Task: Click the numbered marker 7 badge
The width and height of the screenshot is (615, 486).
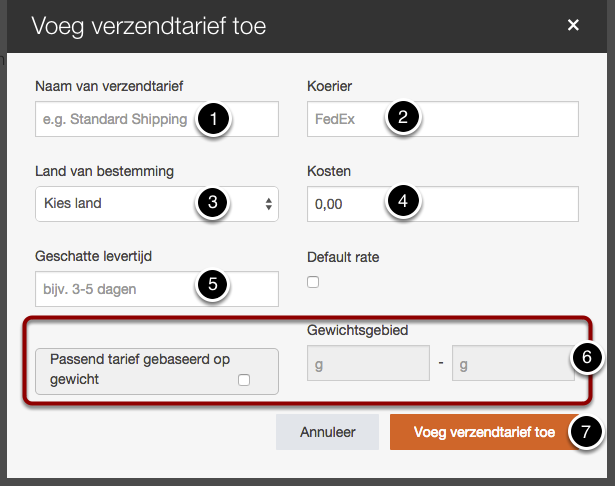Action: click(585, 432)
